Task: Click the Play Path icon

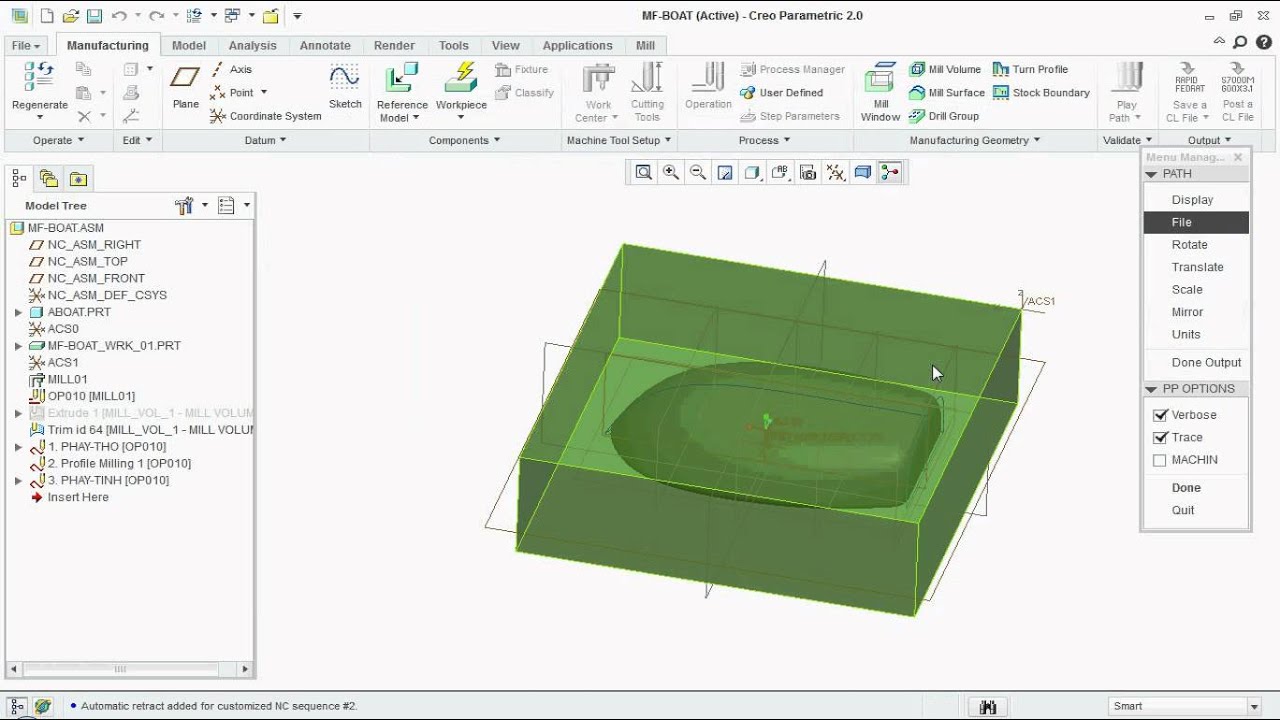Action: pos(1127,77)
